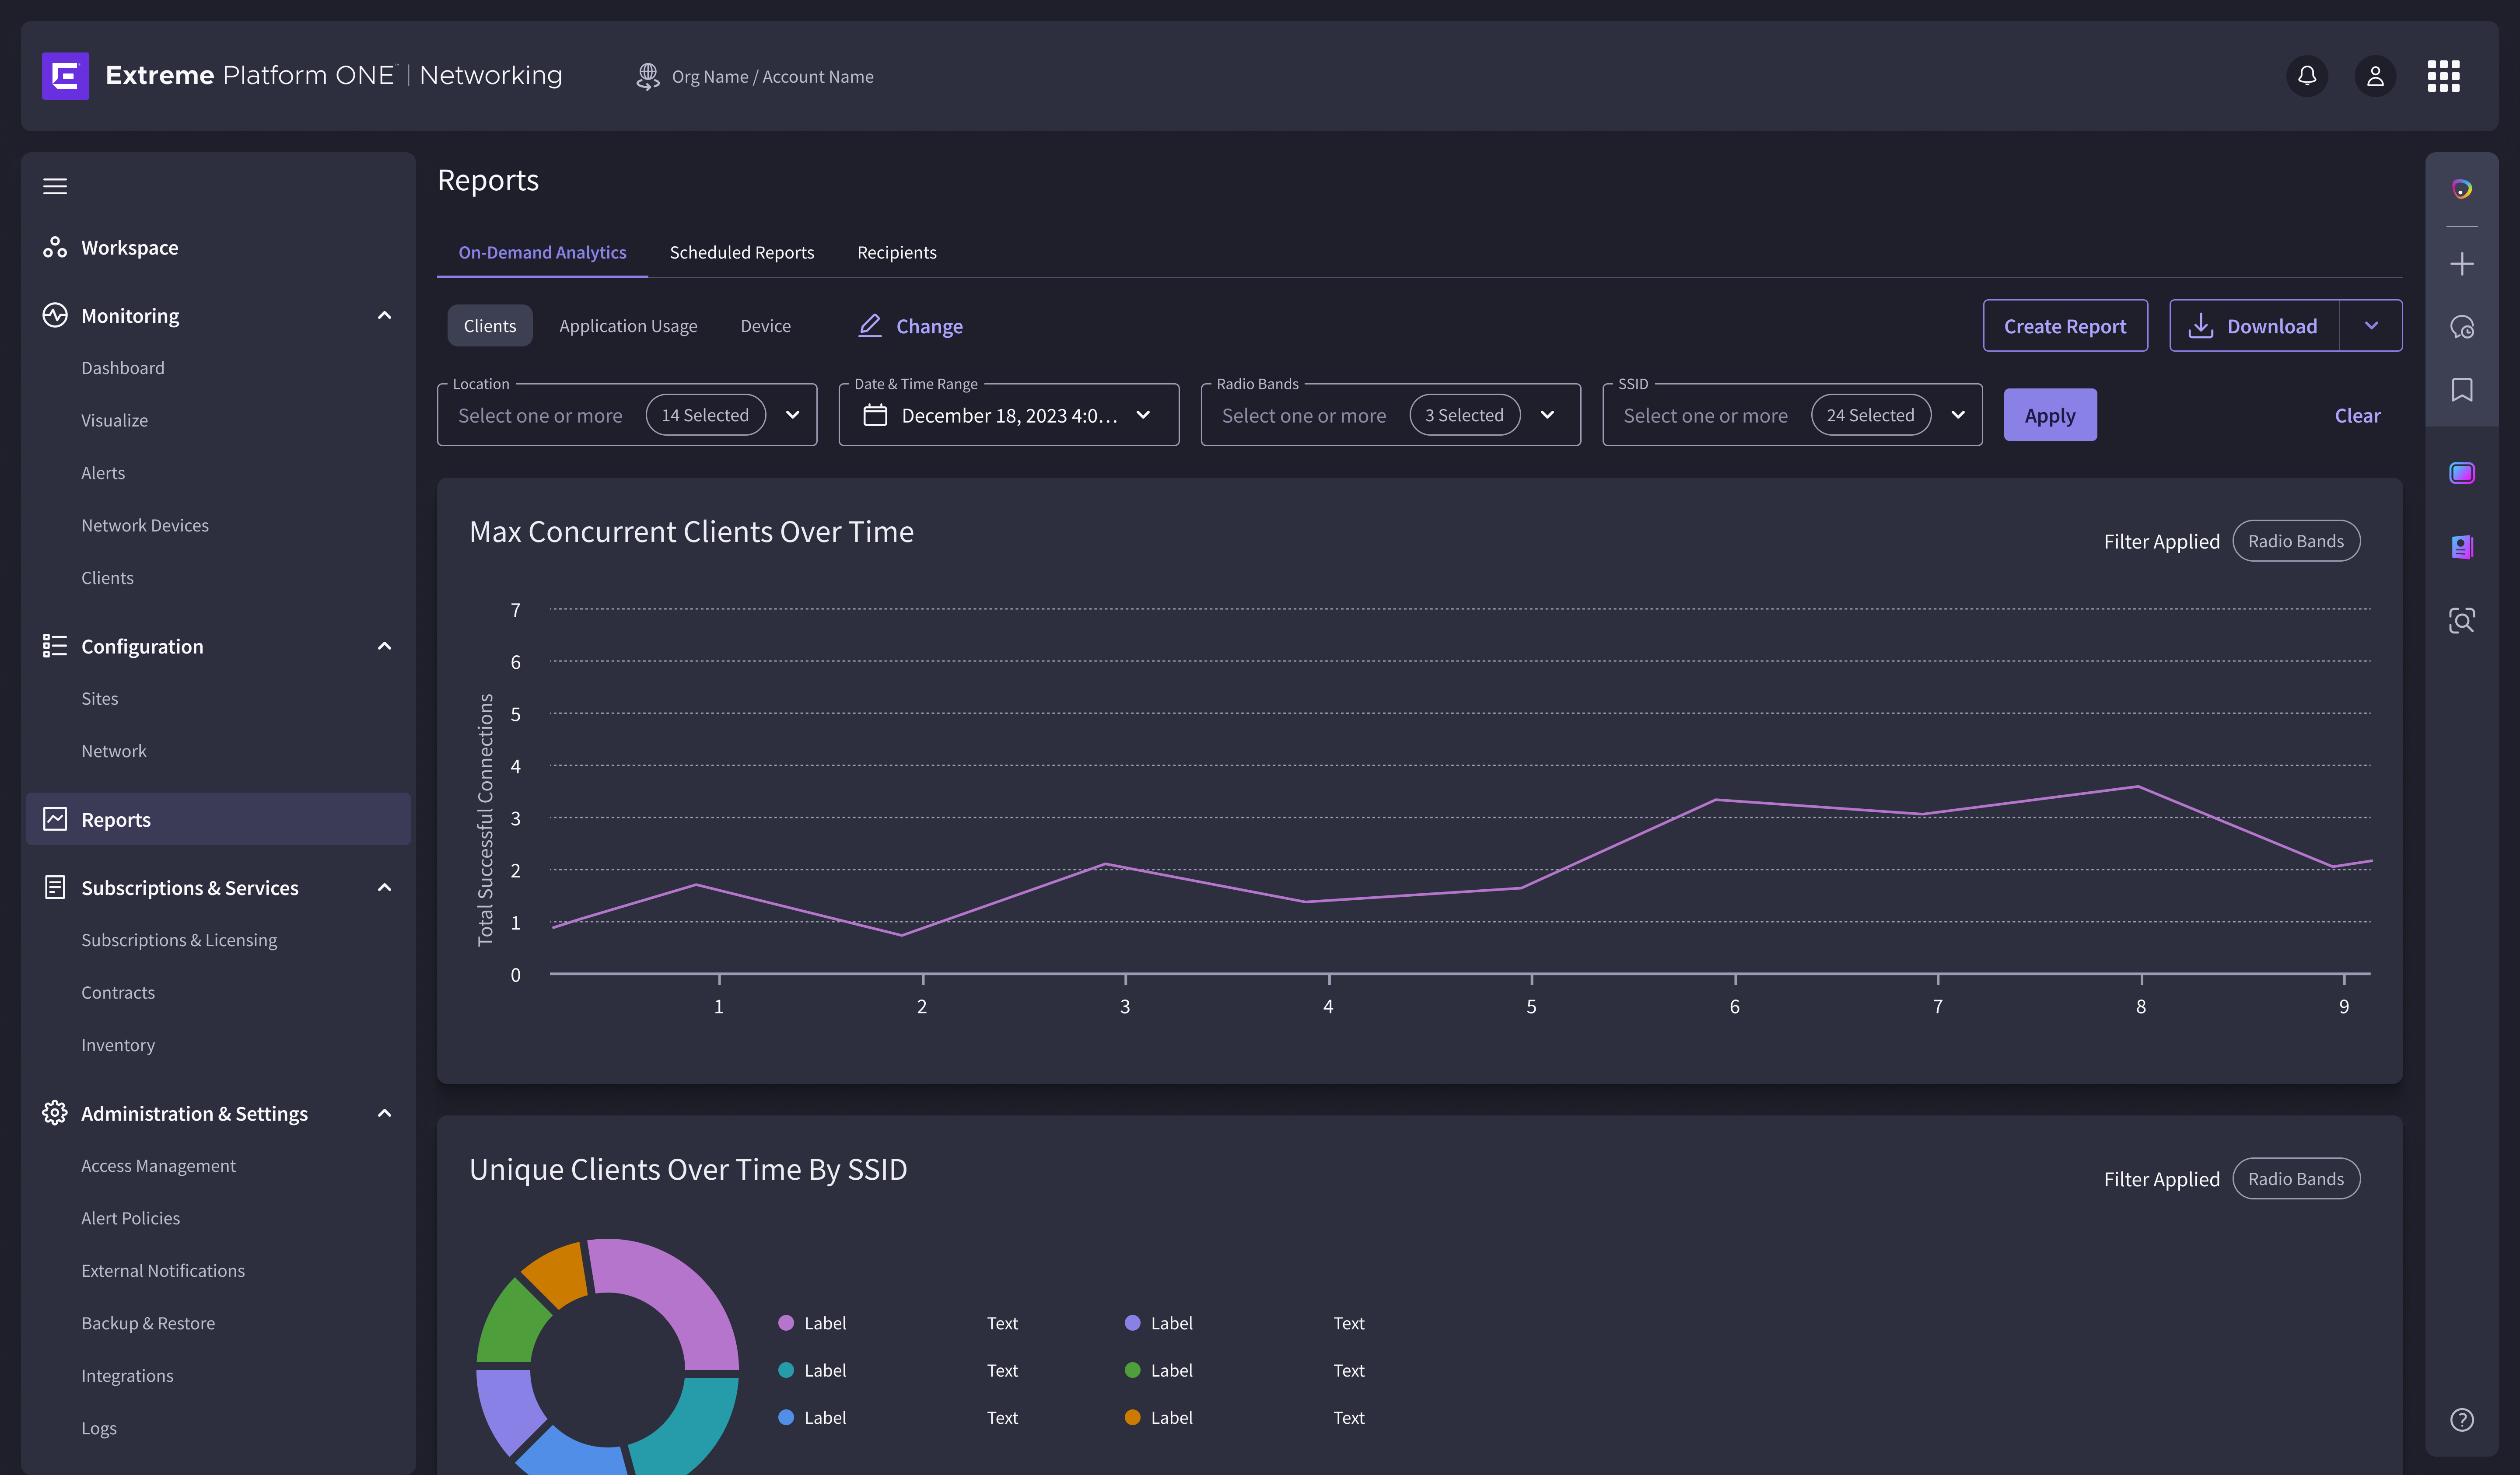Screen dimensions: 2520x1475
Task: Open the Date & Time Range dropdown arrow
Action: pyautogui.click(x=1143, y=415)
